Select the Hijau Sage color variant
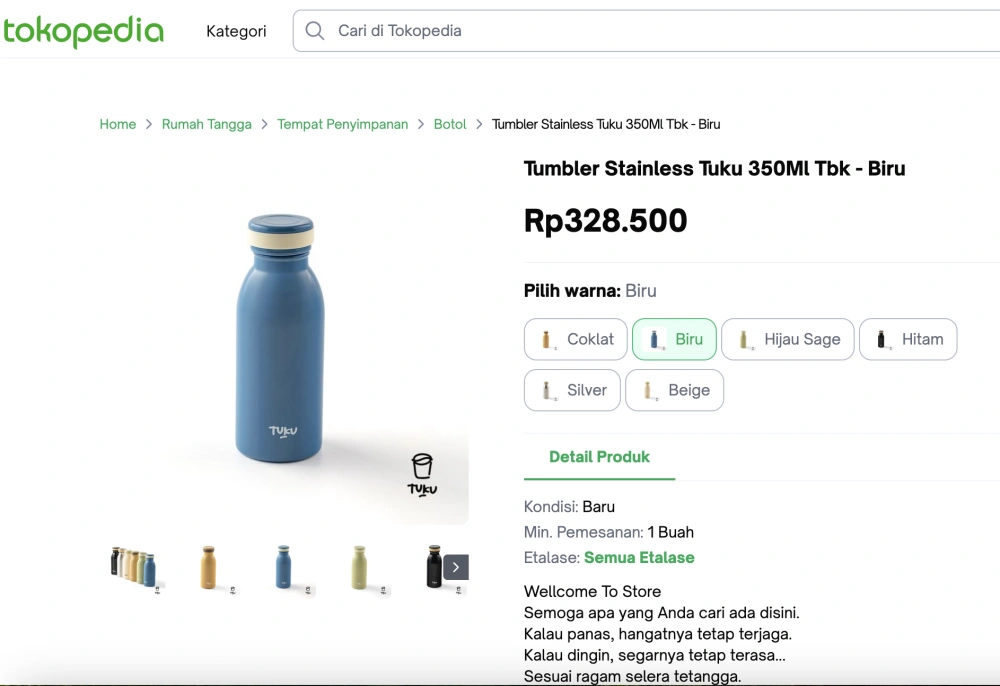 (788, 339)
